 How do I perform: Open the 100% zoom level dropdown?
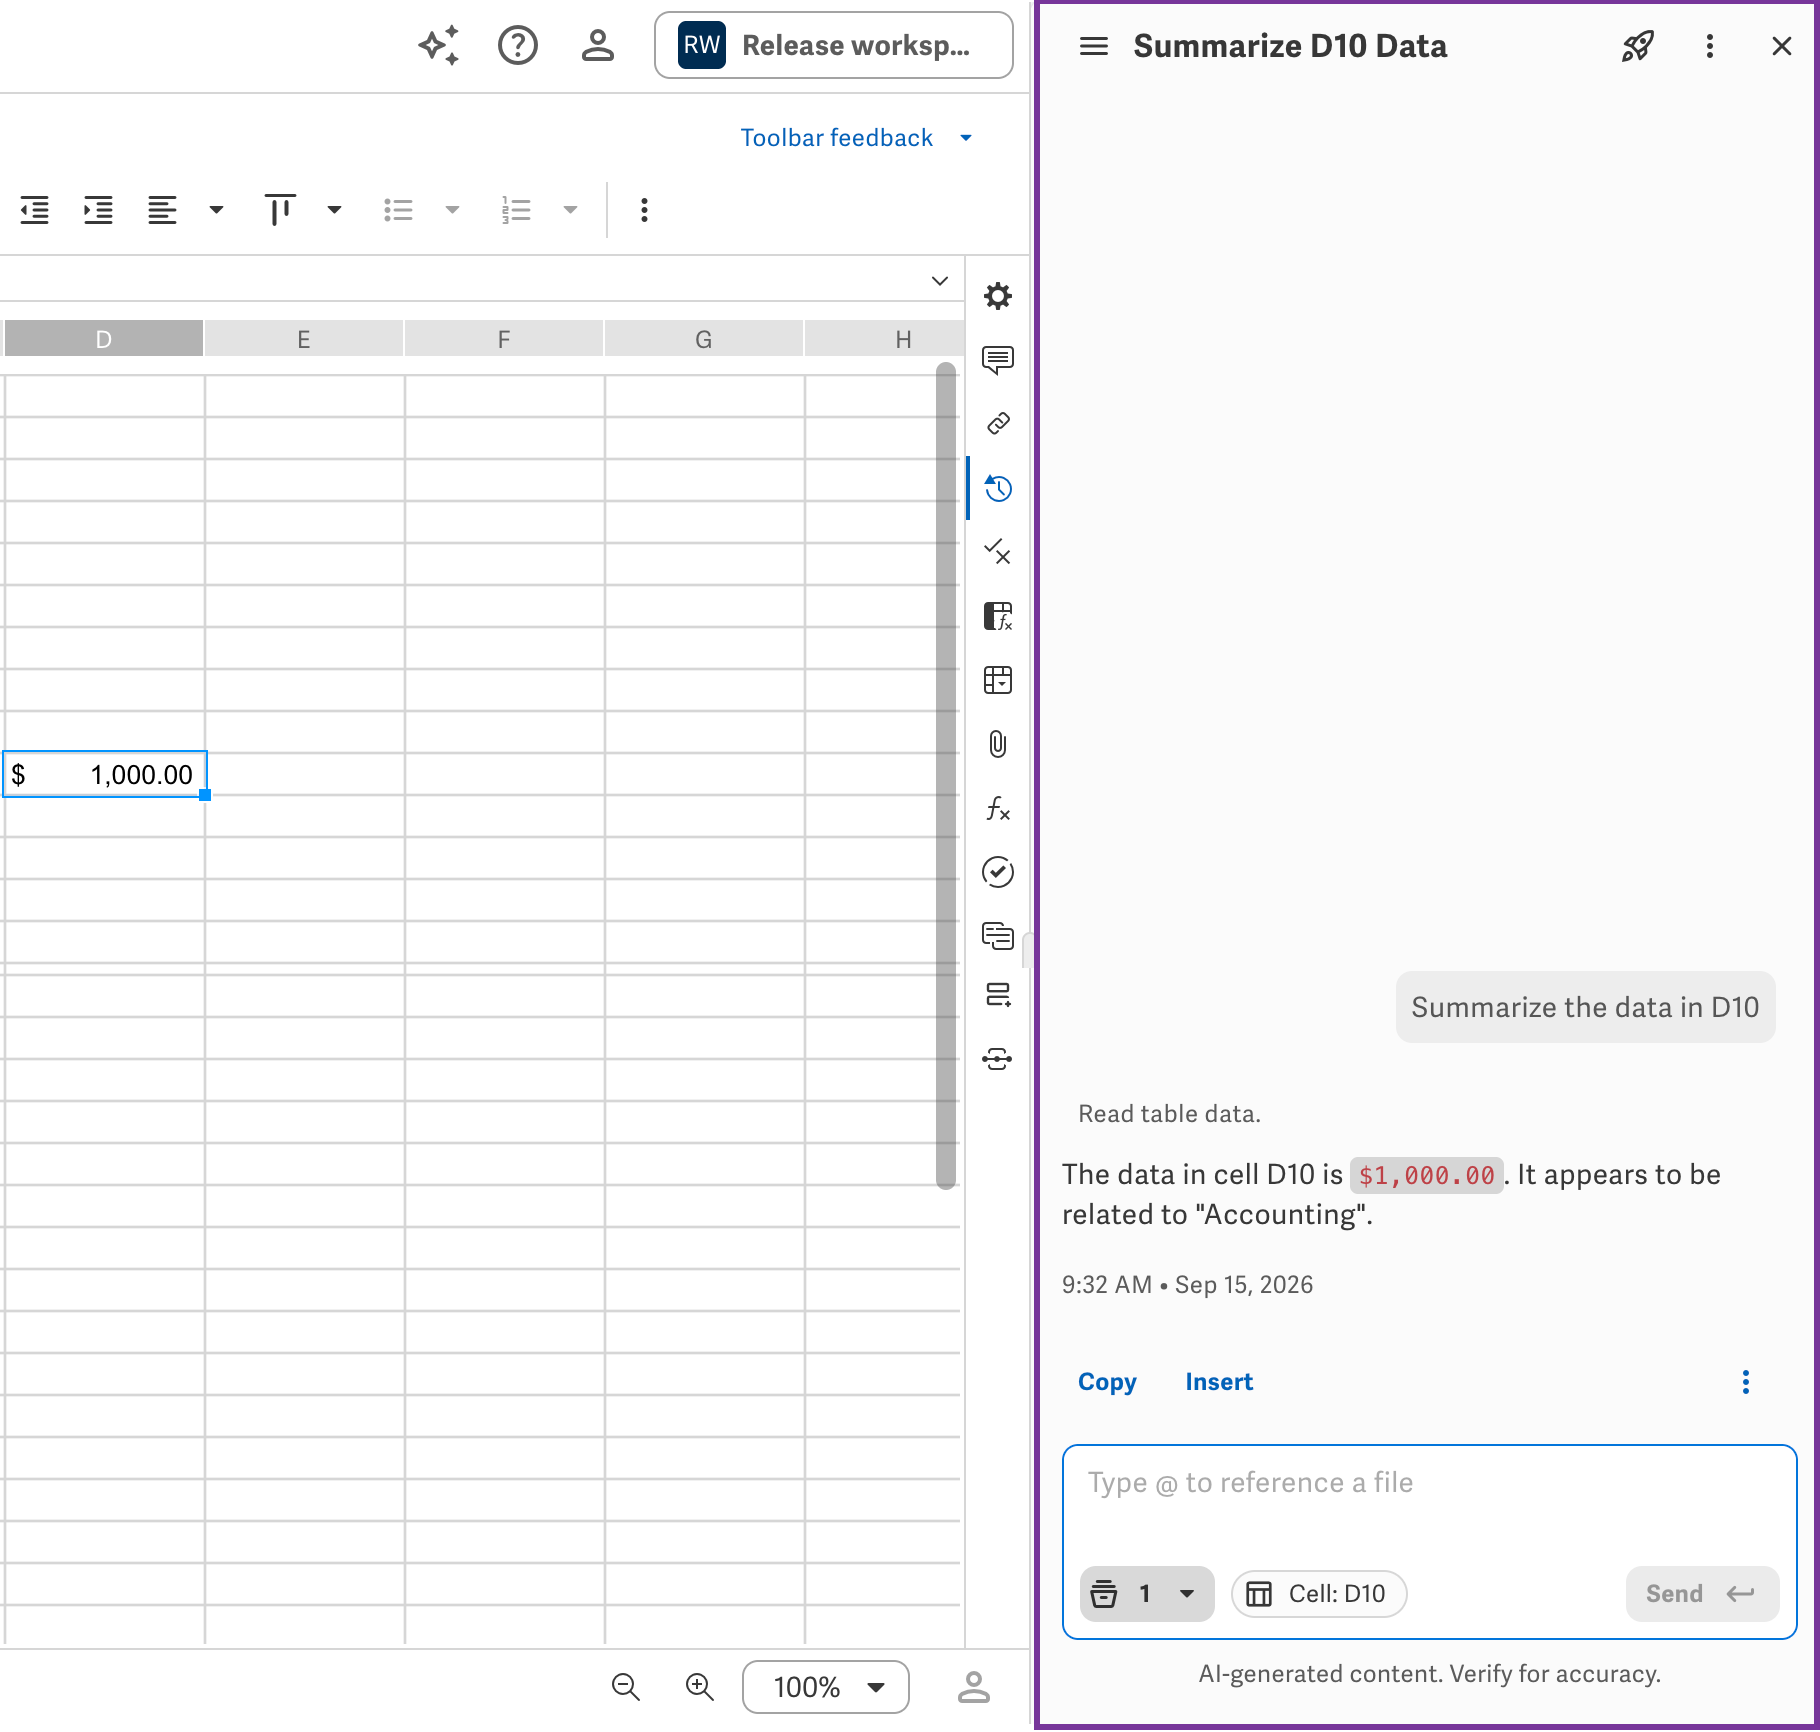coord(826,1687)
